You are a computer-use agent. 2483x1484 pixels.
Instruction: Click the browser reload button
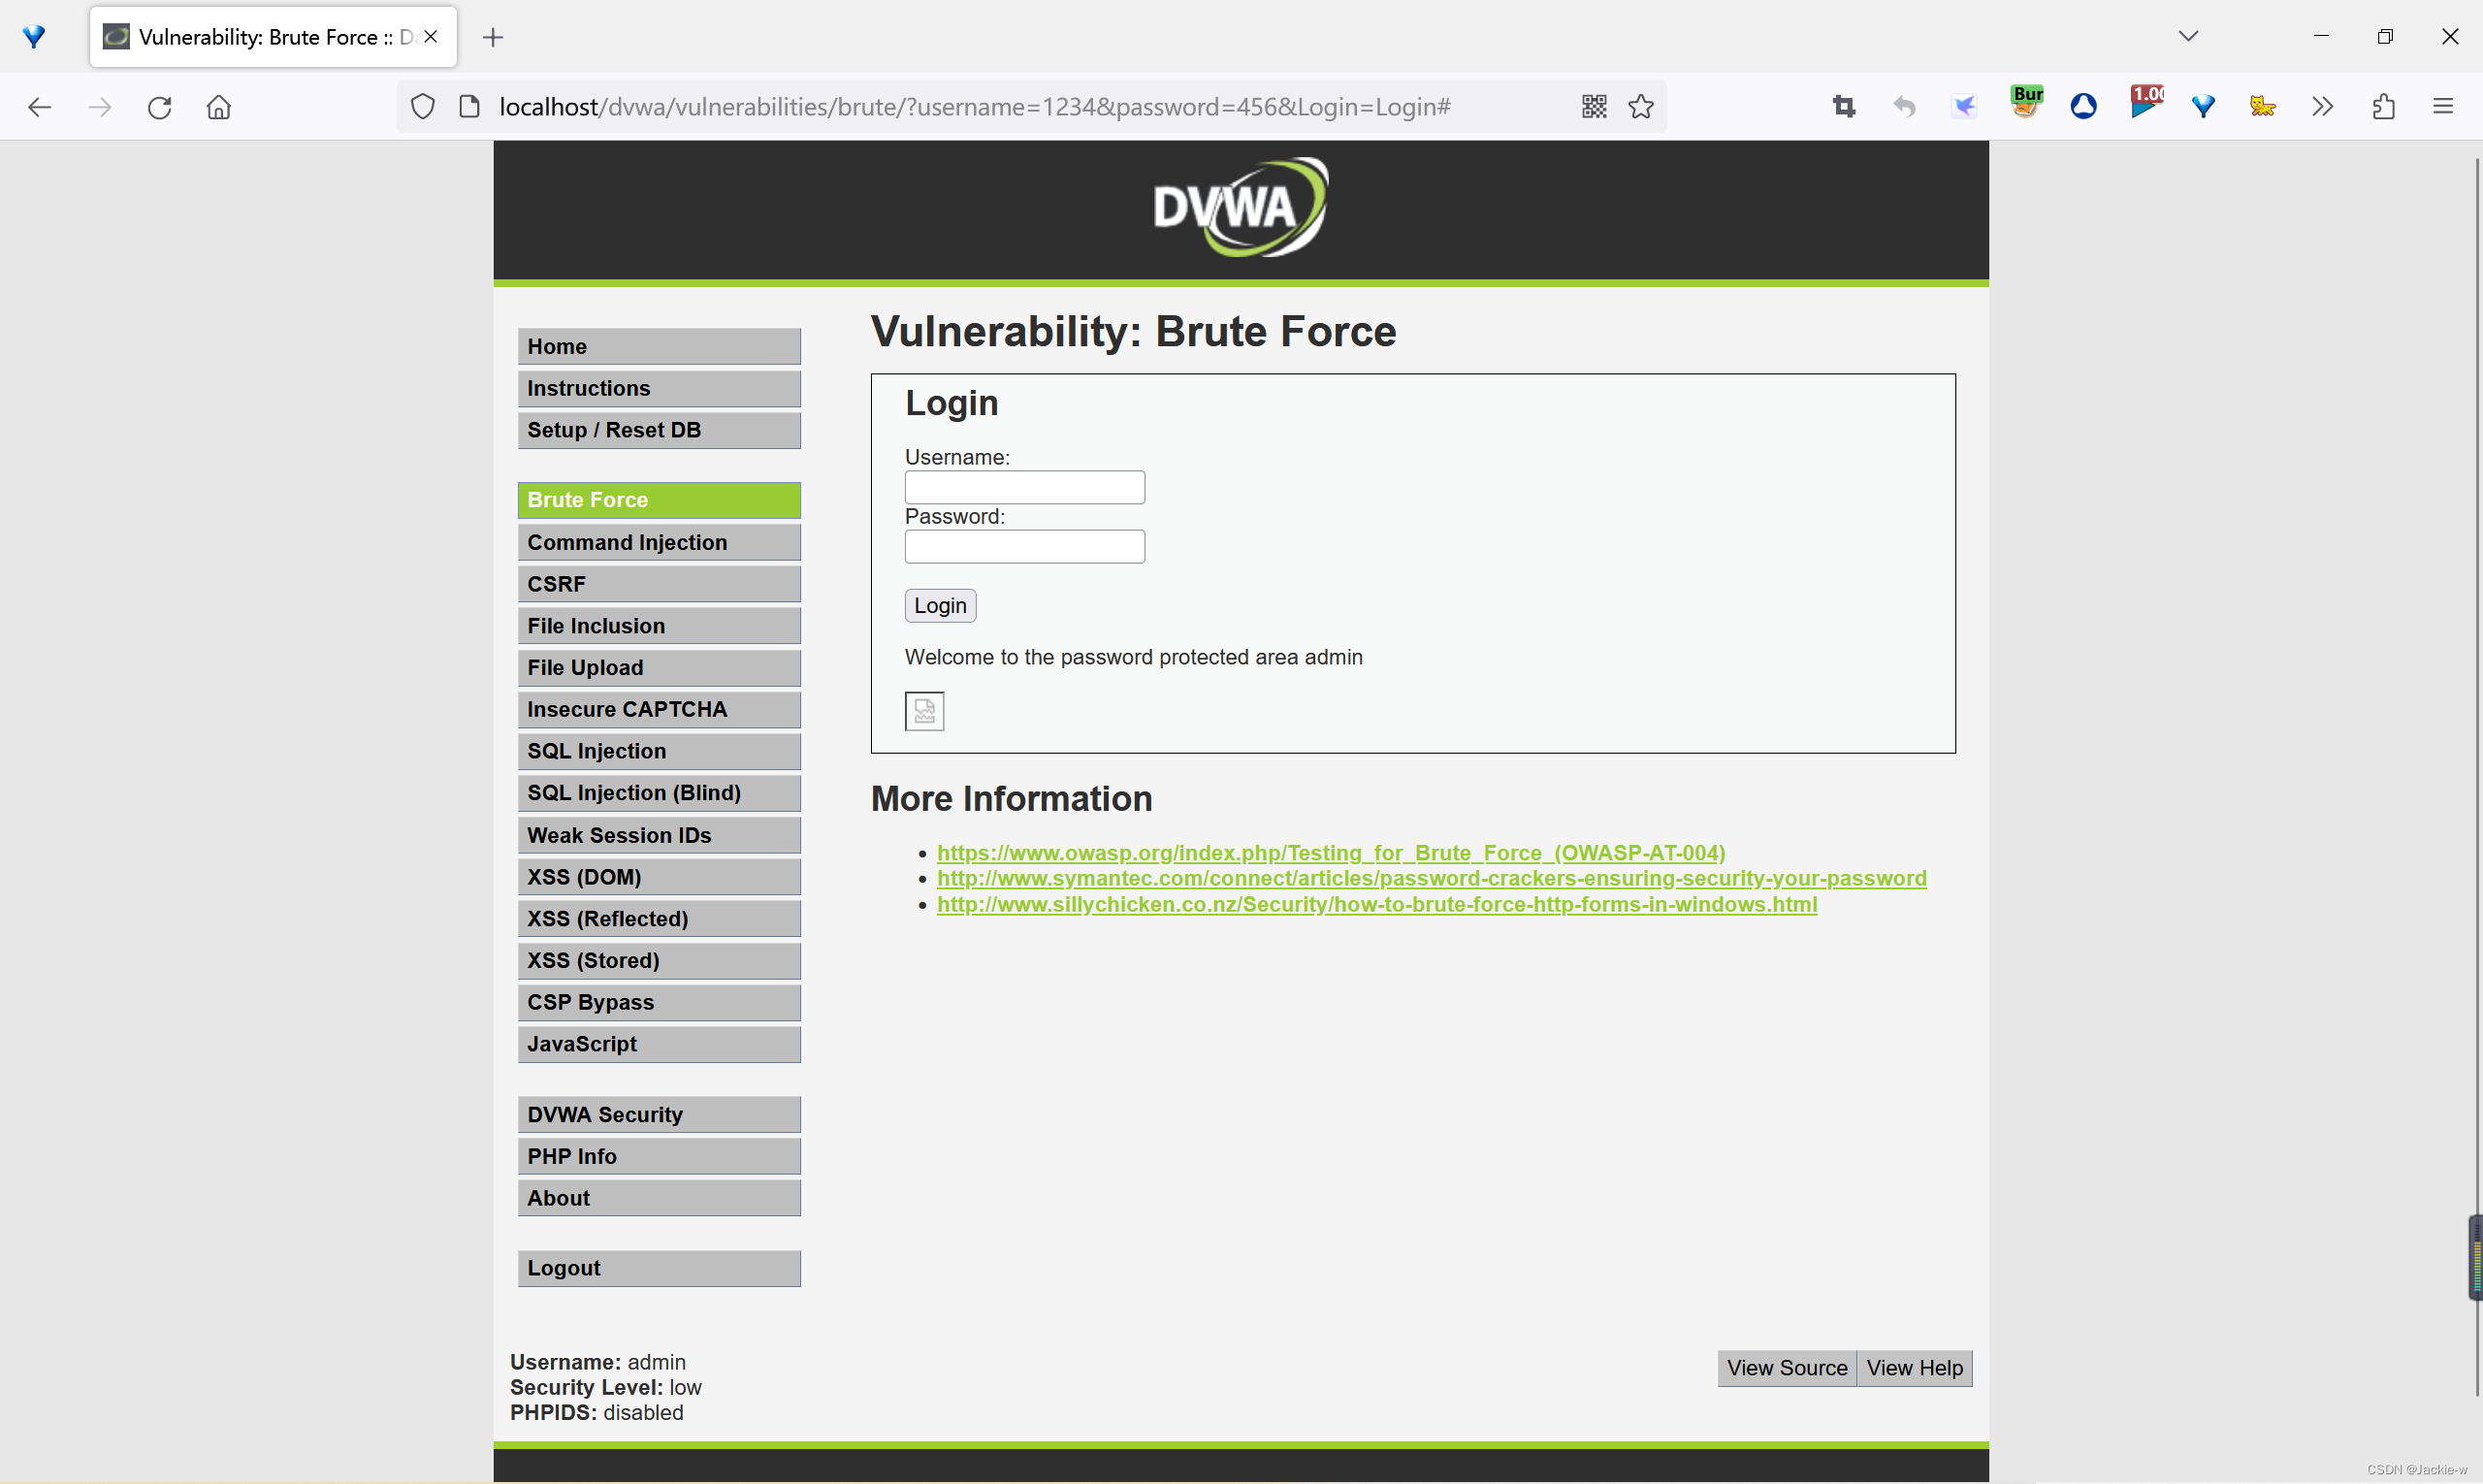pos(160,107)
